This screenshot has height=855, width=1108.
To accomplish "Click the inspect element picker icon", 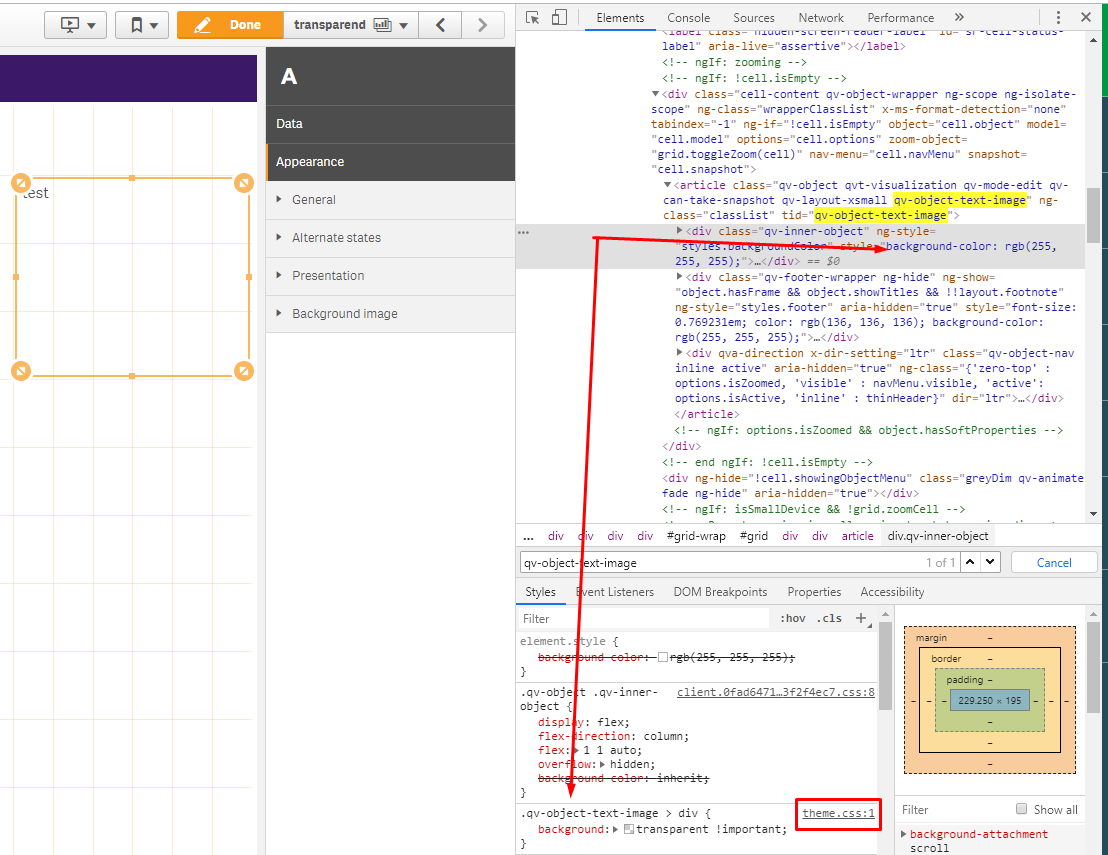I will click(533, 18).
